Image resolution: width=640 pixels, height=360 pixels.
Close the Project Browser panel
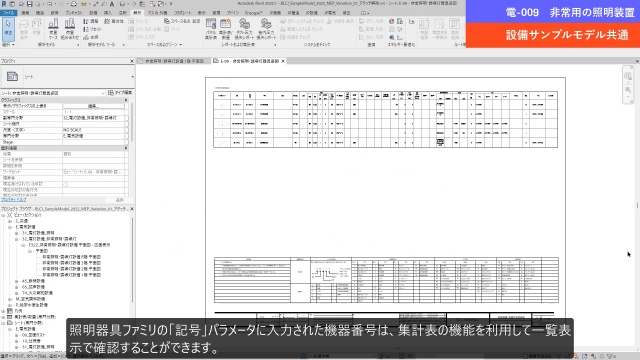coord(132,209)
